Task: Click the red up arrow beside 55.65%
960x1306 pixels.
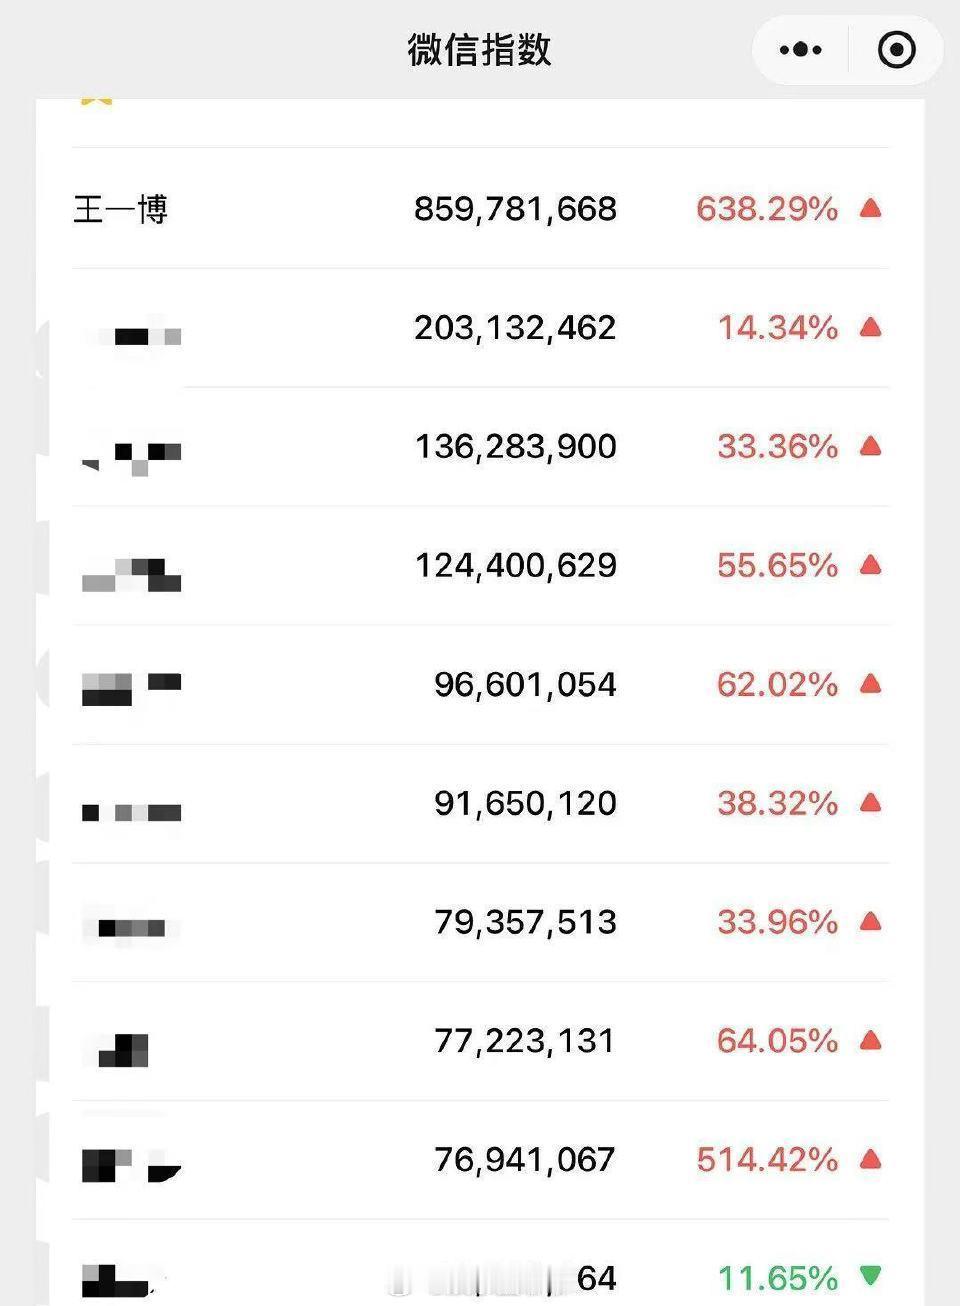Action: 870,565
